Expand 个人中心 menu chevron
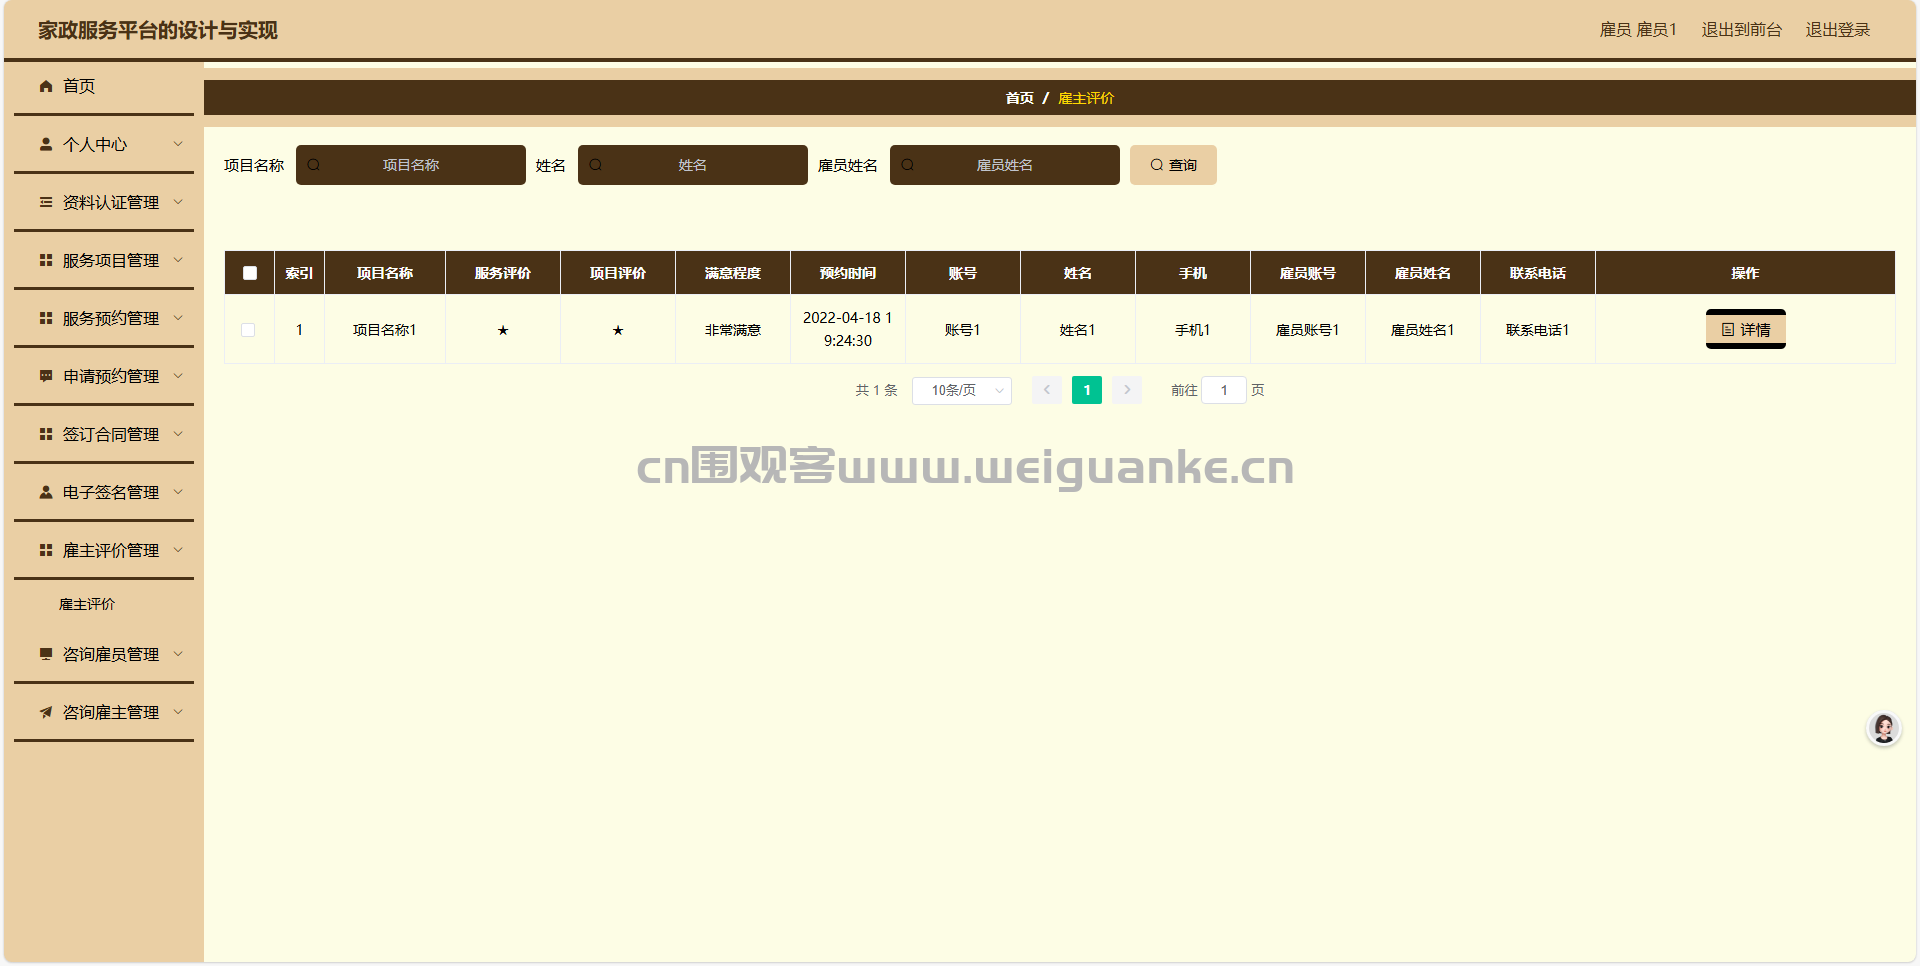Screen dimensions: 1920x966 [x=178, y=144]
